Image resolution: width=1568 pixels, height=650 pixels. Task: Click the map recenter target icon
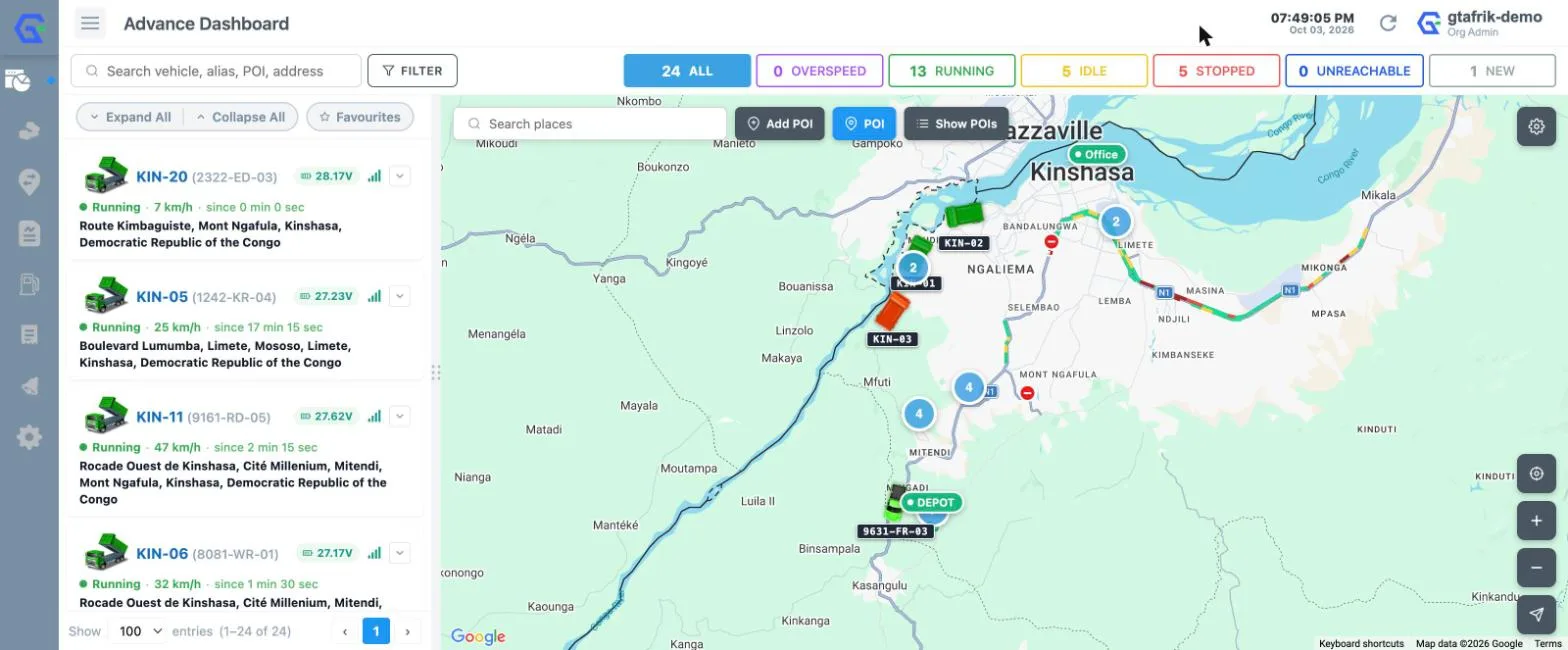point(1536,473)
